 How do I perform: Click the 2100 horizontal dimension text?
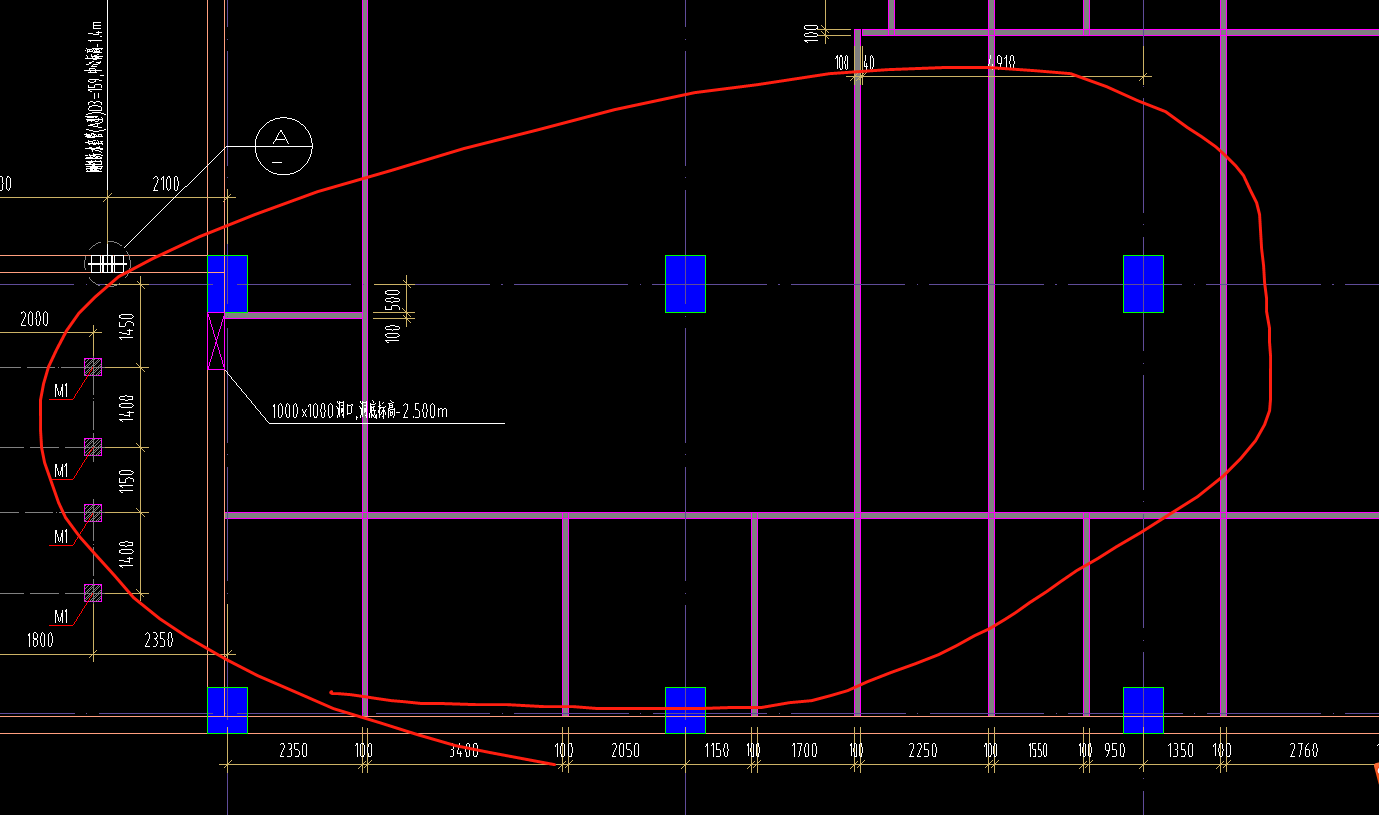166,183
